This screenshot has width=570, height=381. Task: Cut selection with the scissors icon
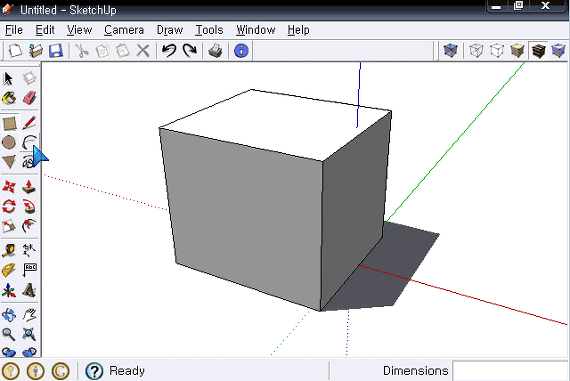82,51
